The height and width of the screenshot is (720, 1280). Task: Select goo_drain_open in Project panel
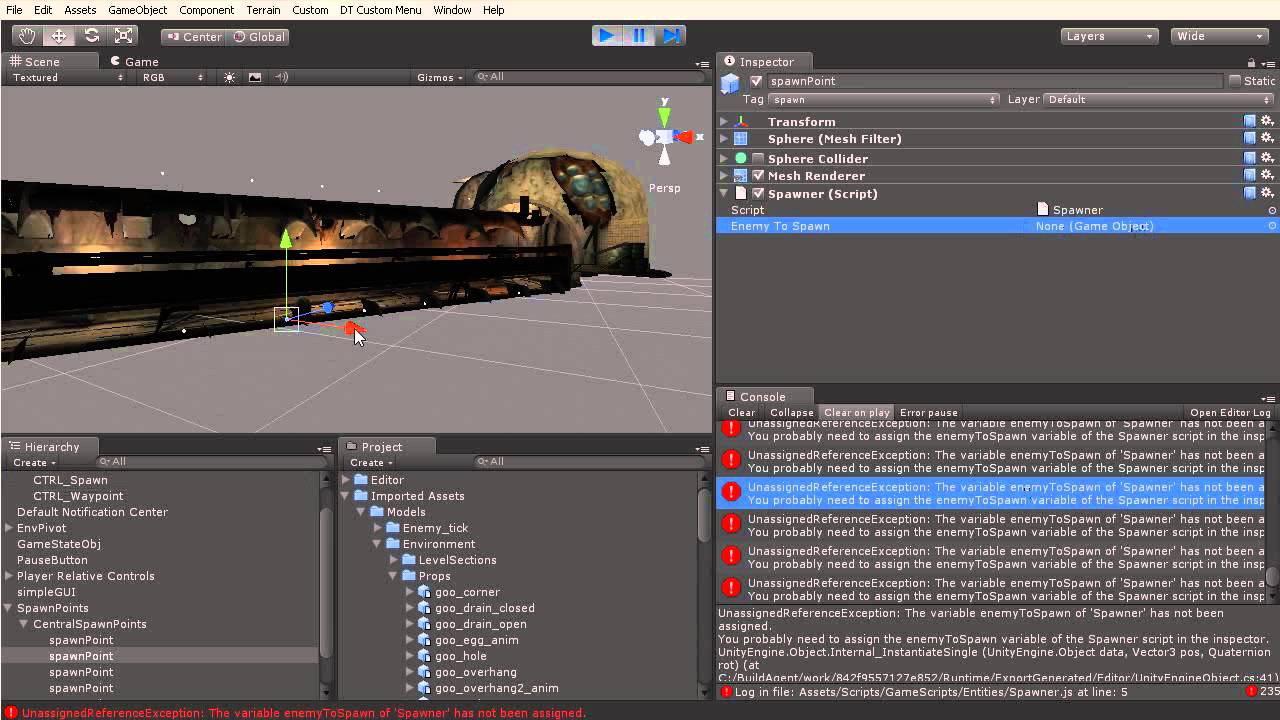point(481,624)
